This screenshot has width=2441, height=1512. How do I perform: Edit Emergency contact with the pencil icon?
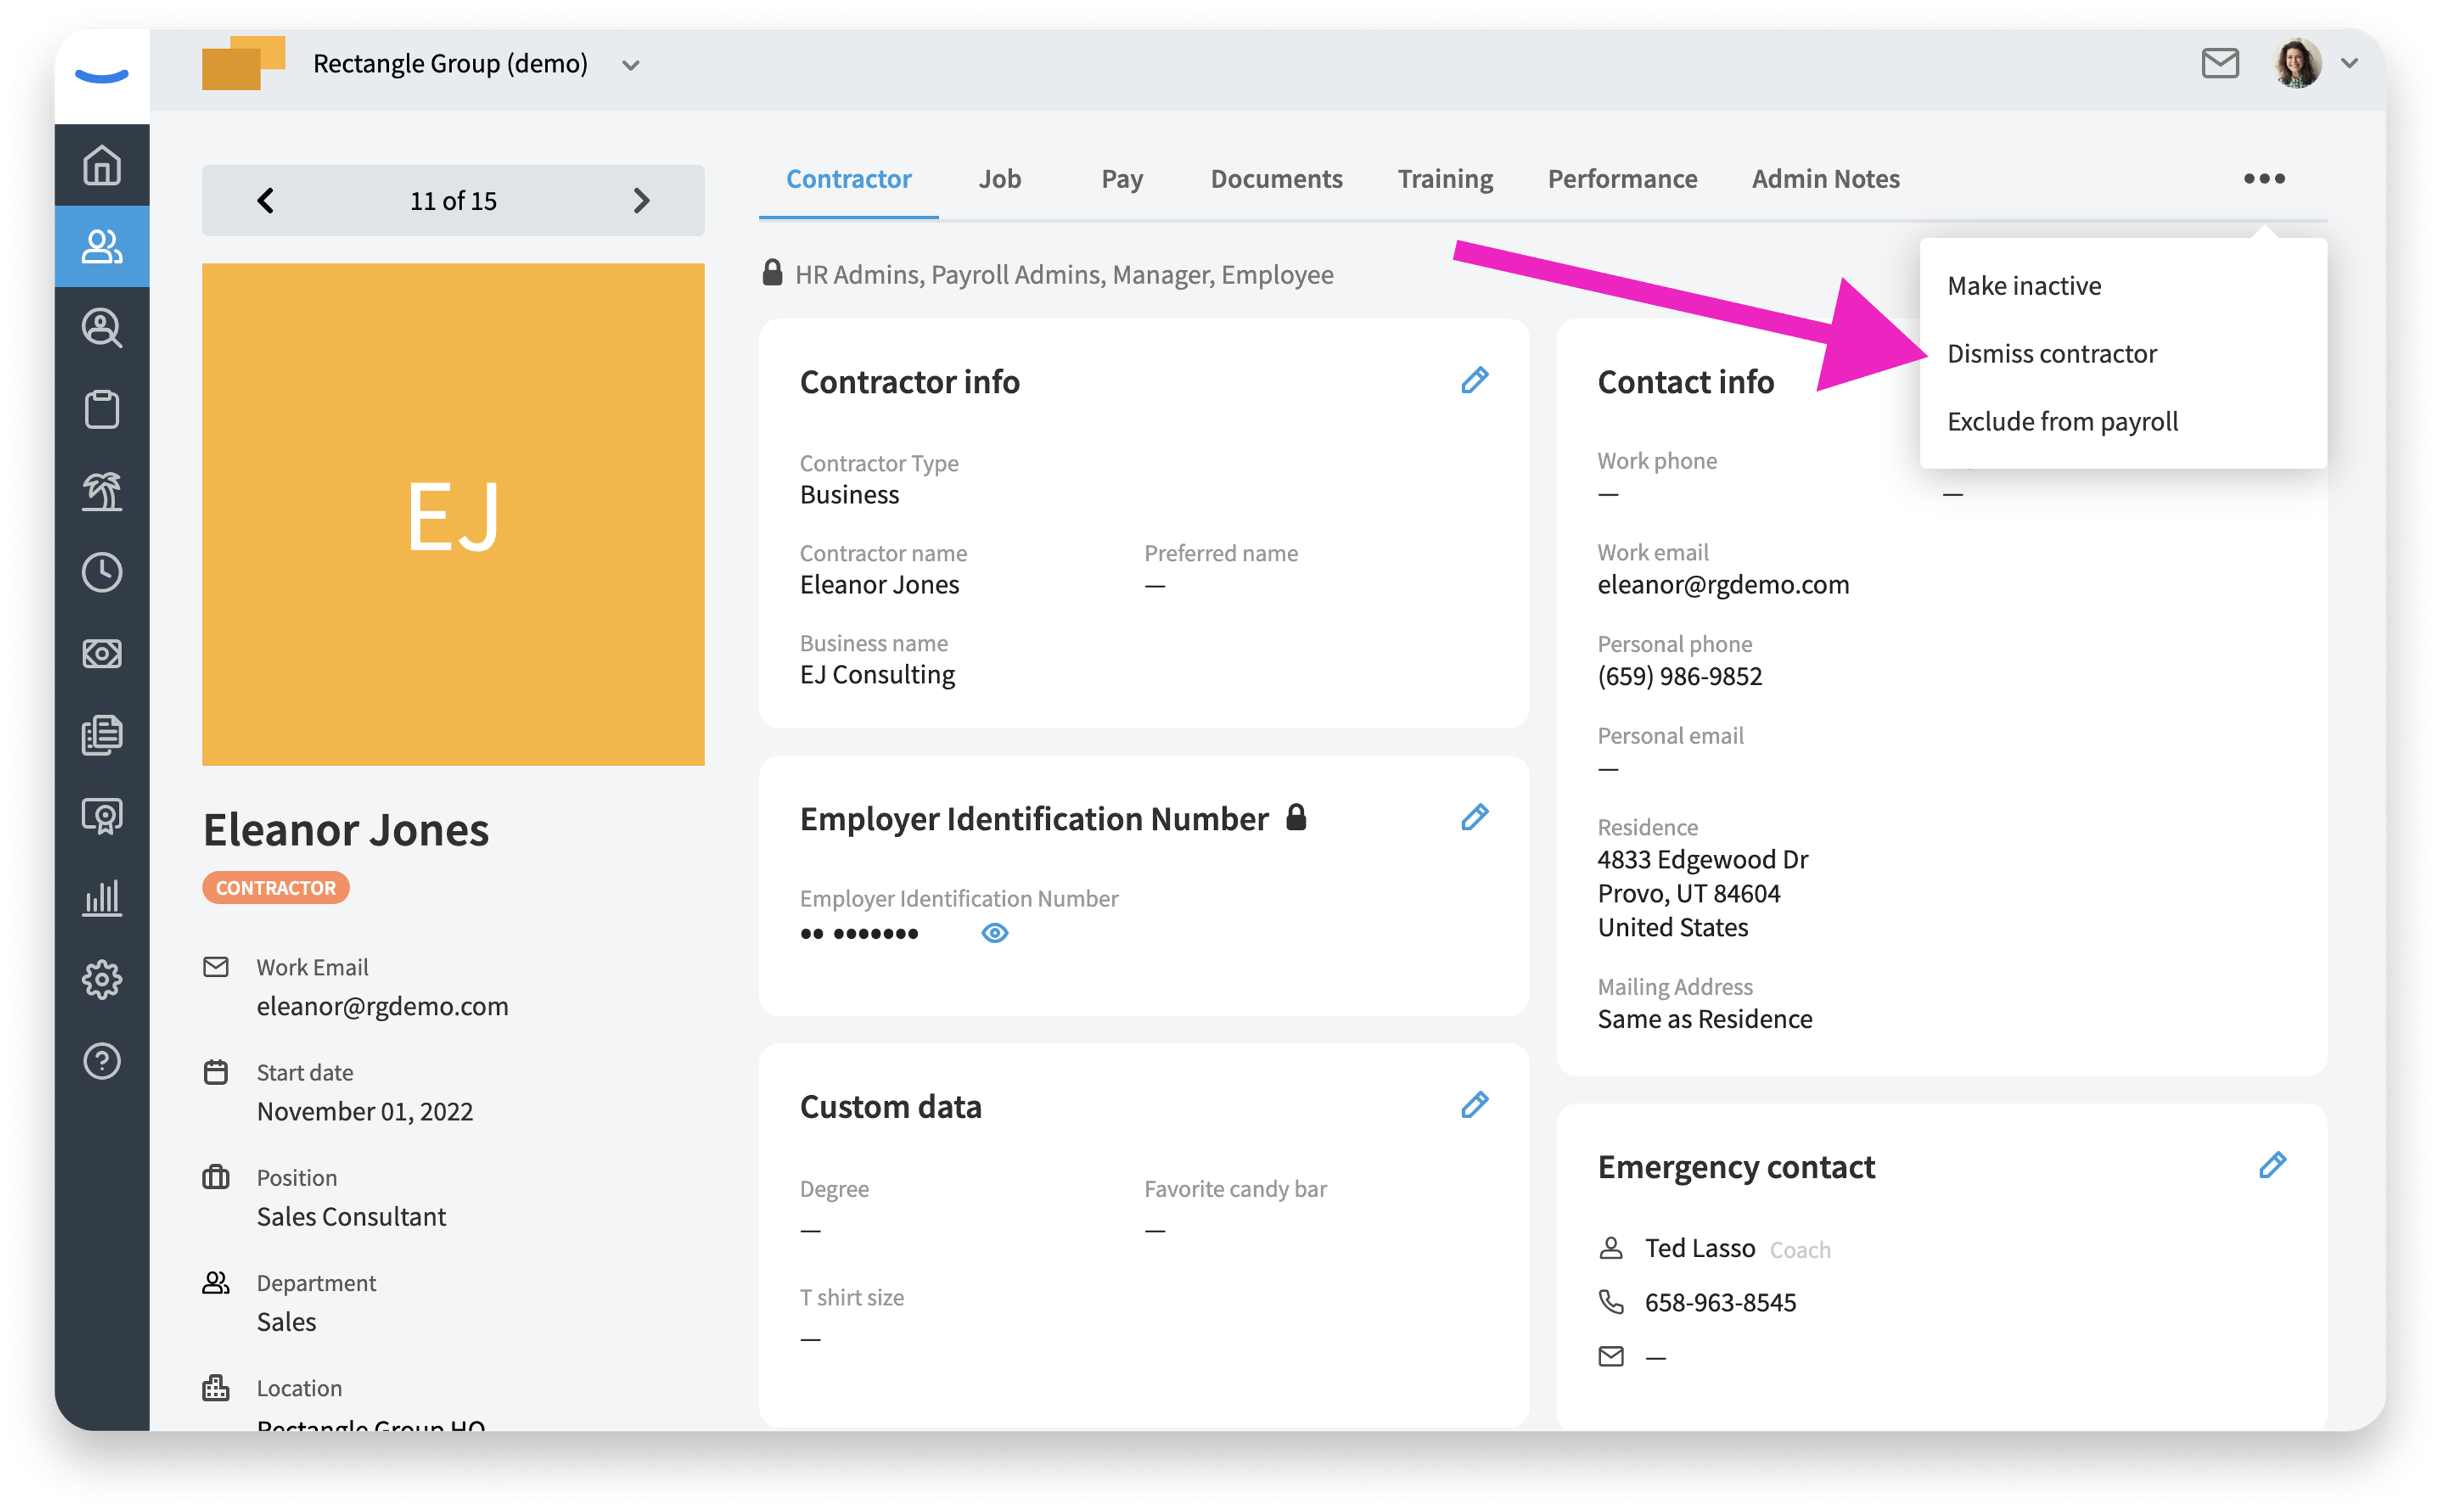[x=2272, y=1165]
